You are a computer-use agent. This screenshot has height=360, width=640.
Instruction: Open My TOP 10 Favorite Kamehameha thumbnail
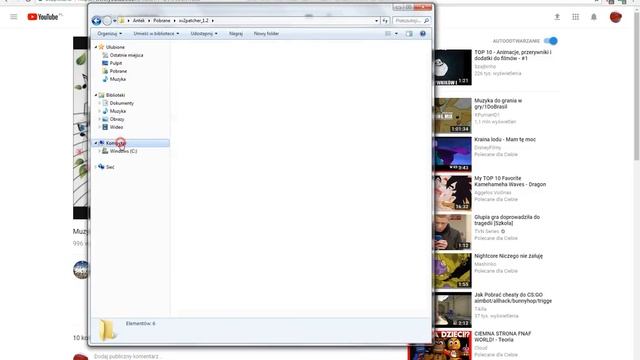click(x=452, y=193)
